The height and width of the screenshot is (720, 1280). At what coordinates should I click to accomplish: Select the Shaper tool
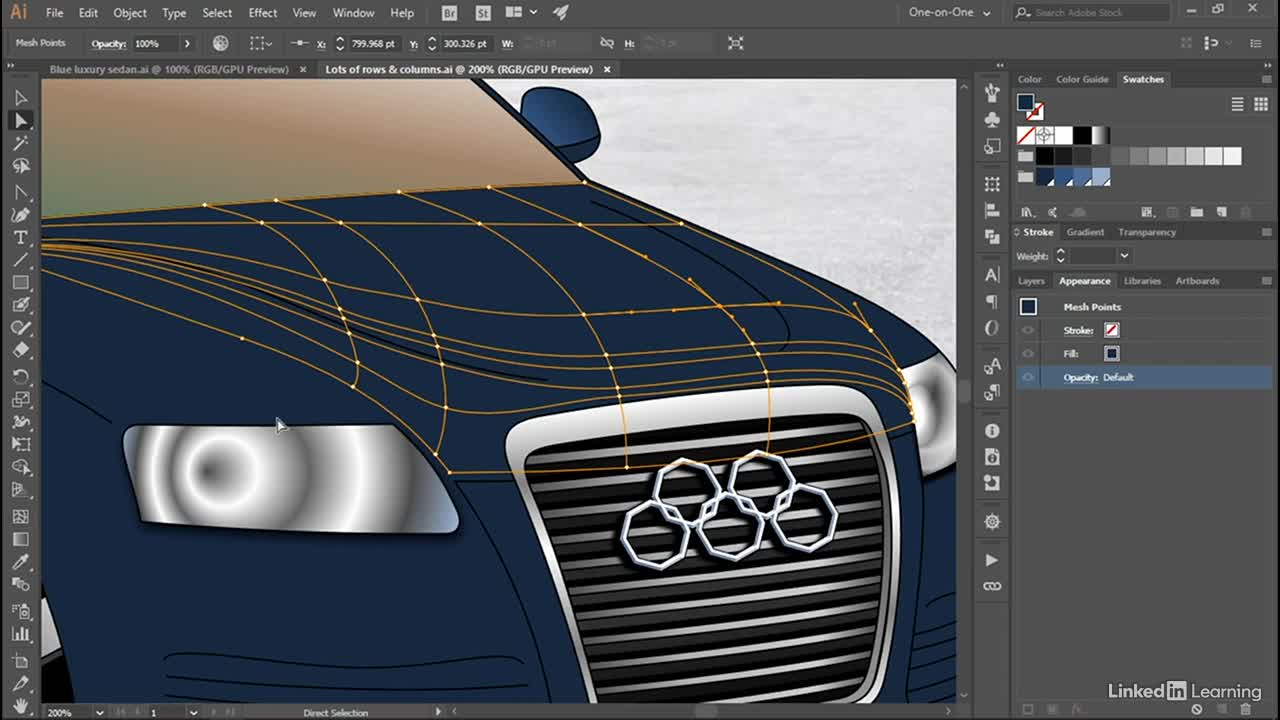(x=20, y=328)
